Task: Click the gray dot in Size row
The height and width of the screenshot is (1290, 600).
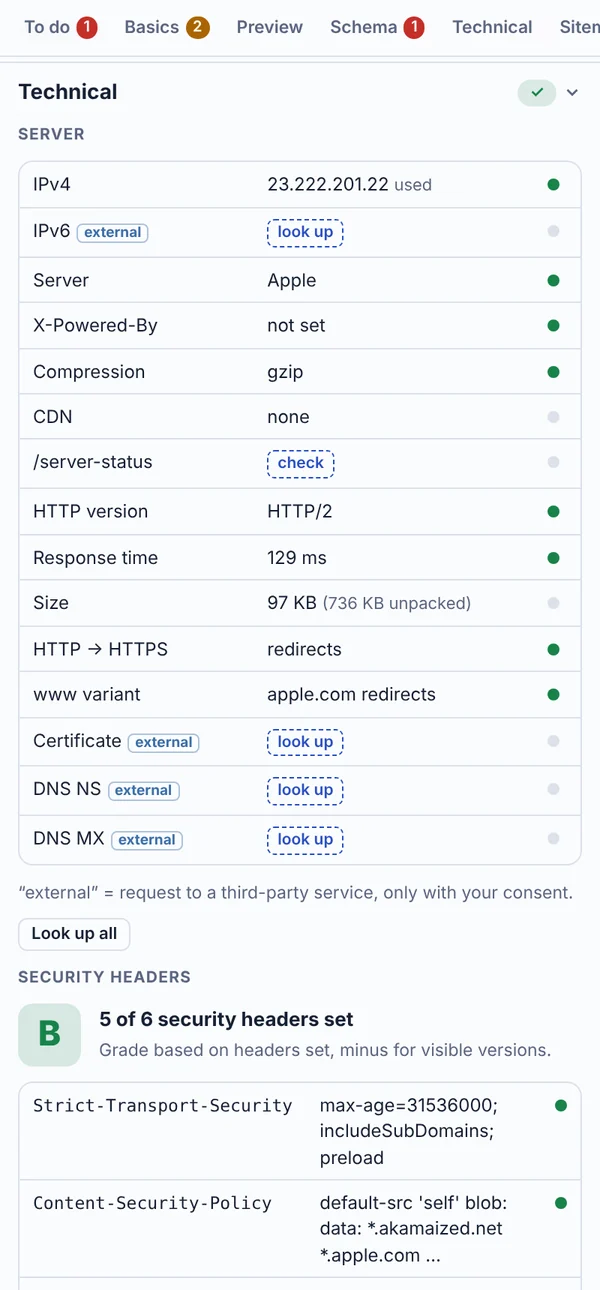Action: (554, 603)
